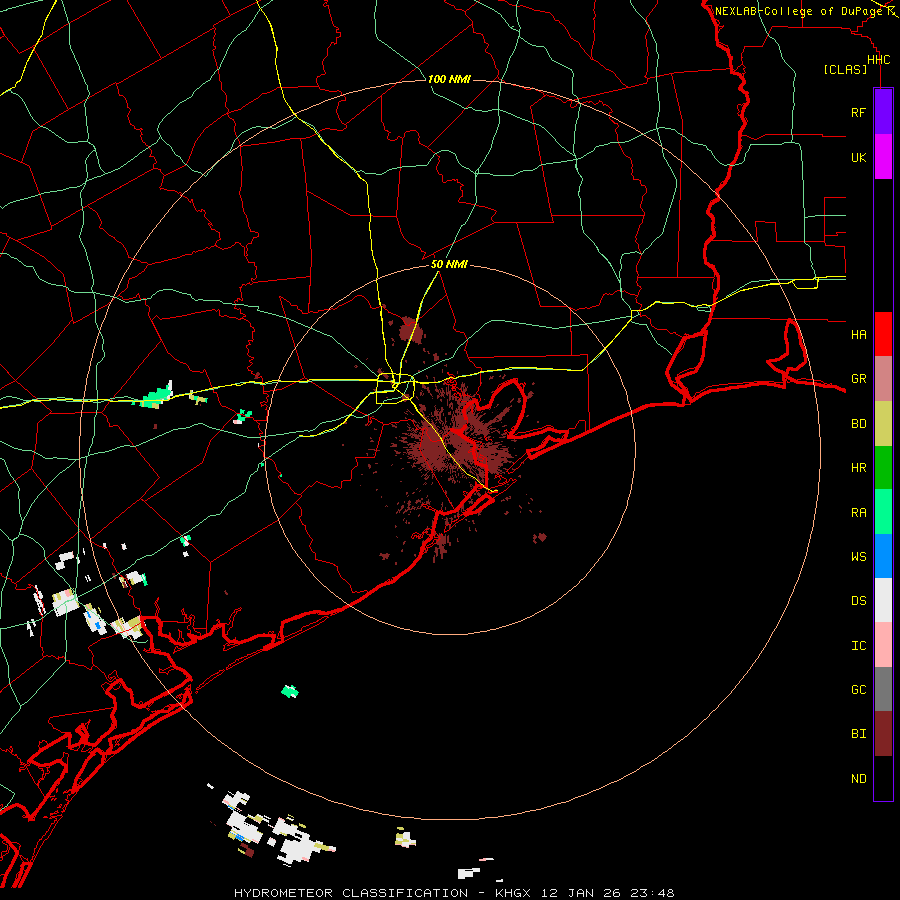This screenshot has width=900, height=900.
Task: Click the HR legend label
Action: coord(858,468)
